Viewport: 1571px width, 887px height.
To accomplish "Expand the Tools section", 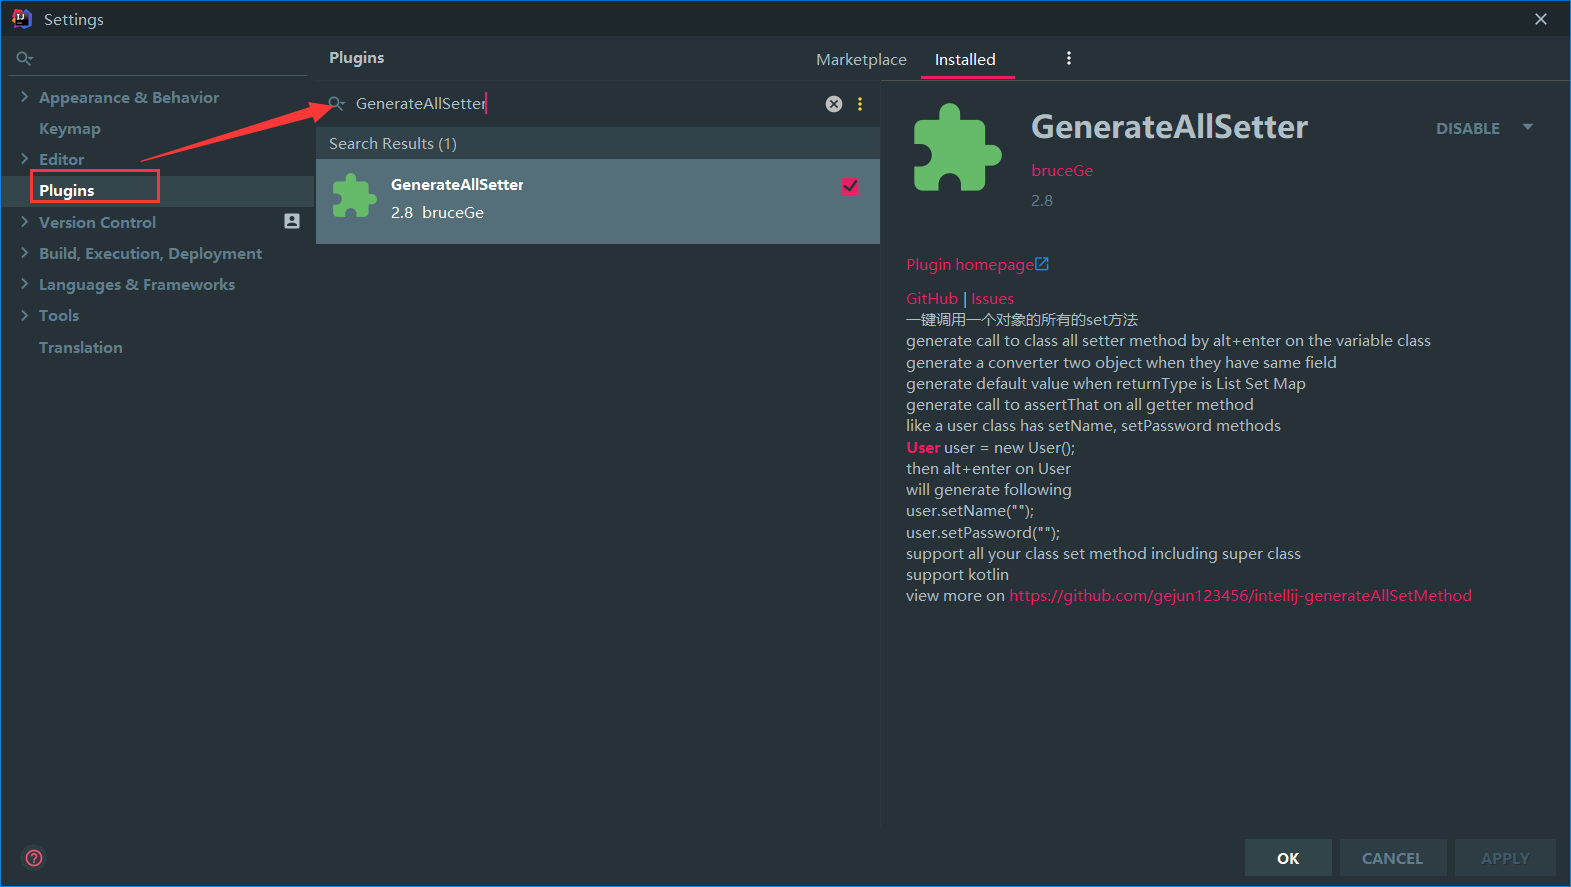I will coord(24,315).
